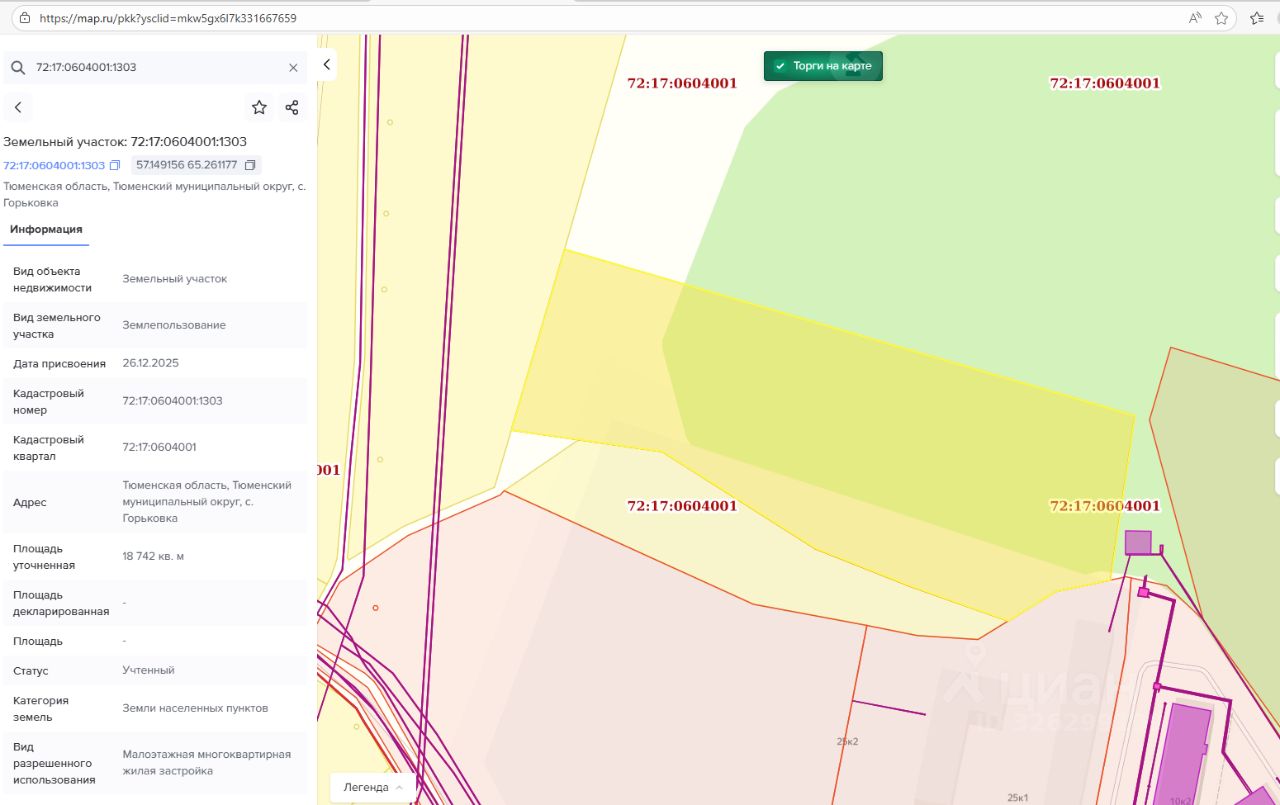This screenshot has height=805, width=1280.
Task: Open Read Aloud in the address bar
Action: pos(1195,18)
